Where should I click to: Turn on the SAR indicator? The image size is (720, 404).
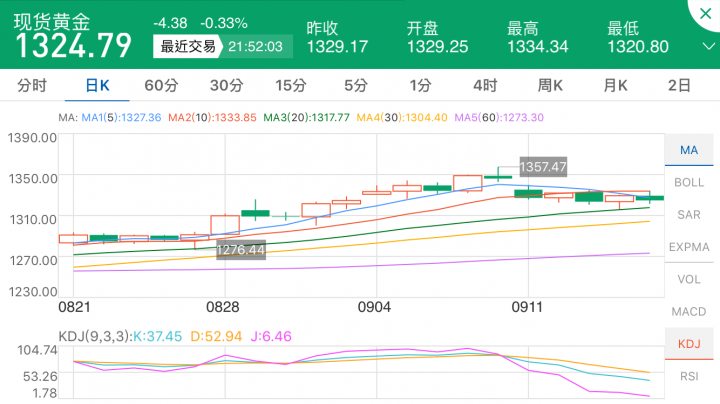point(688,214)
